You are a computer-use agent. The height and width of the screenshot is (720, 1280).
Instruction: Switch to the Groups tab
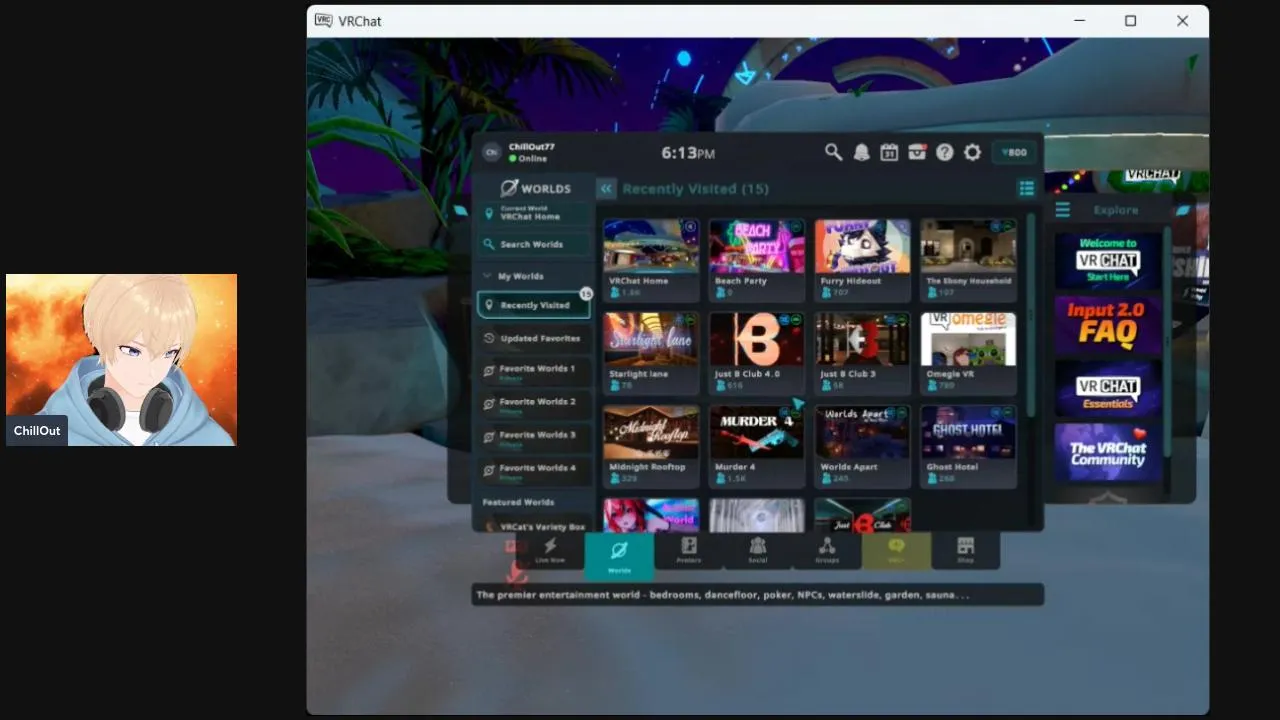[827, 551]
